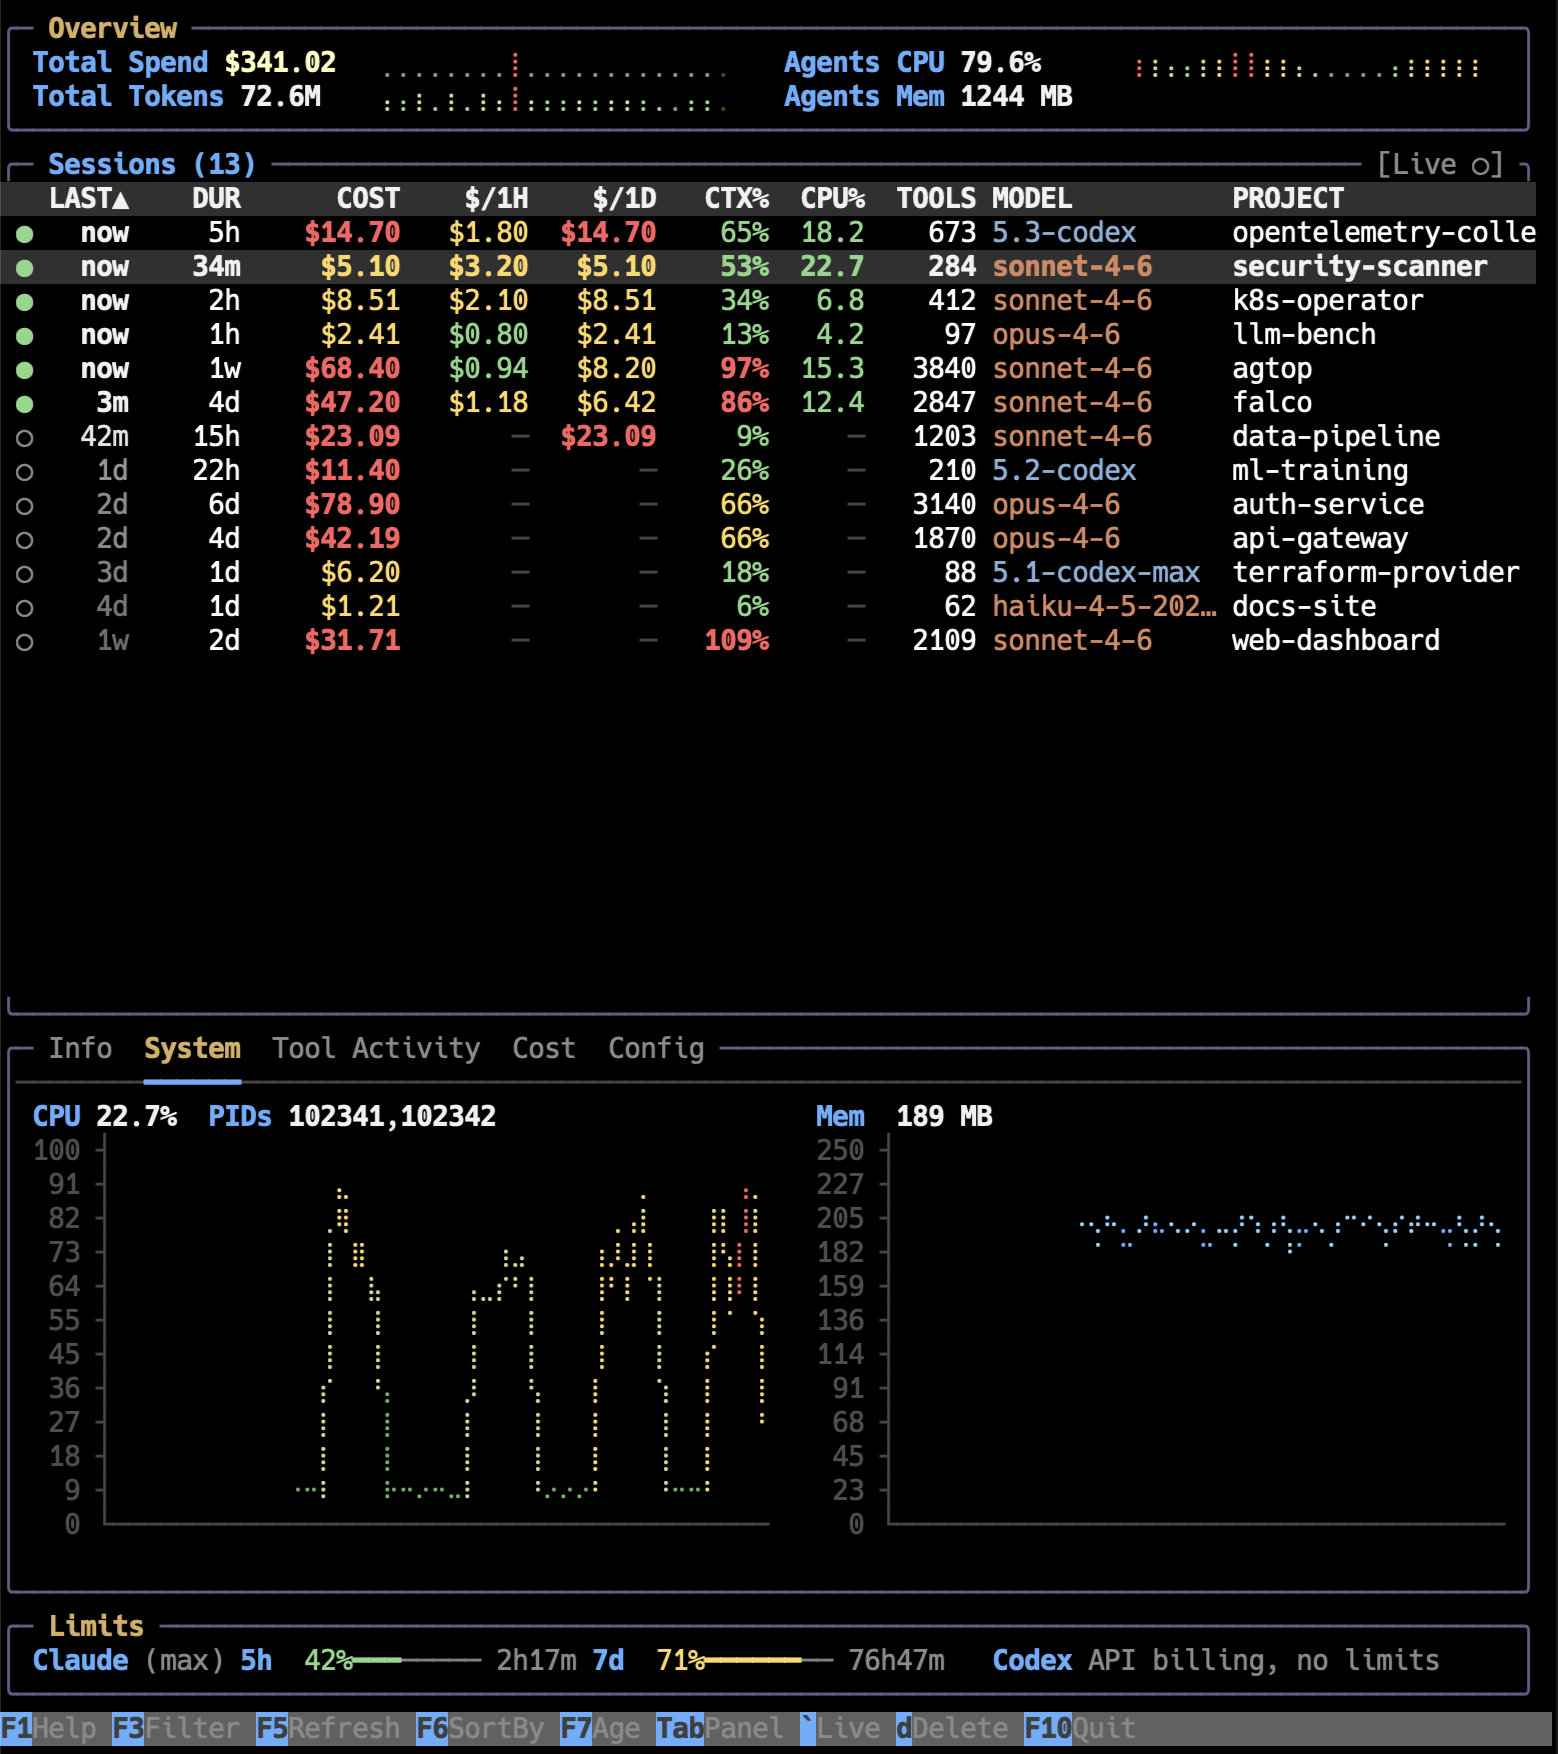
Task: Click the Claude 5h limit 42% progress bar
Action: click(416, 1660)
